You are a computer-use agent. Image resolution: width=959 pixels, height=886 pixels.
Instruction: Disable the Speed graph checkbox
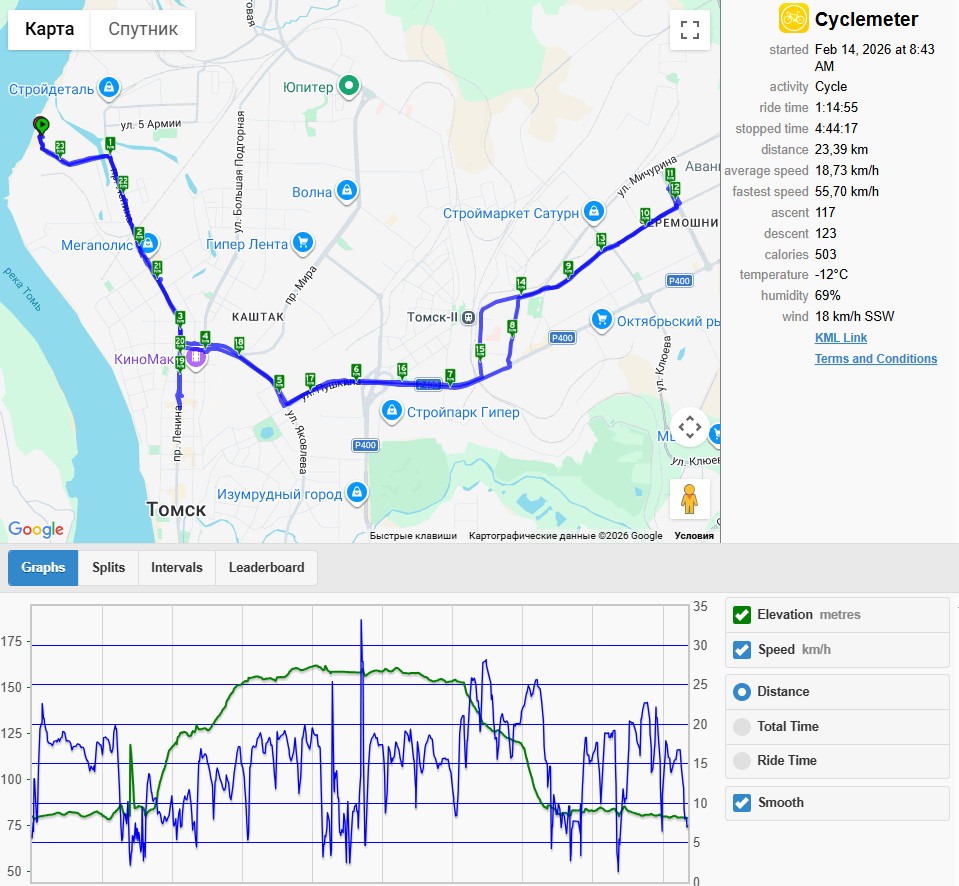(x=742, y=649)
